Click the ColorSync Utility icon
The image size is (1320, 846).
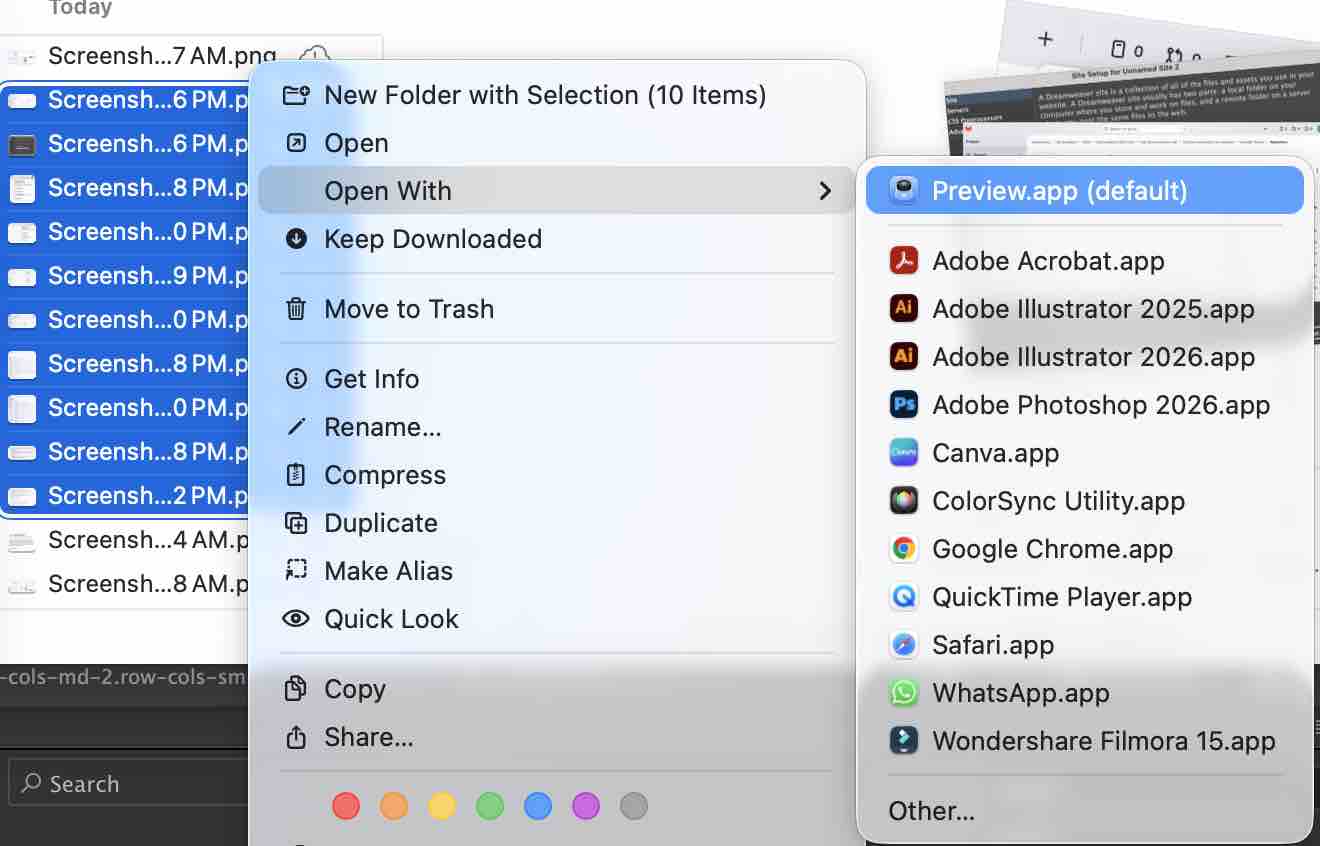click(x=904, y=501)
